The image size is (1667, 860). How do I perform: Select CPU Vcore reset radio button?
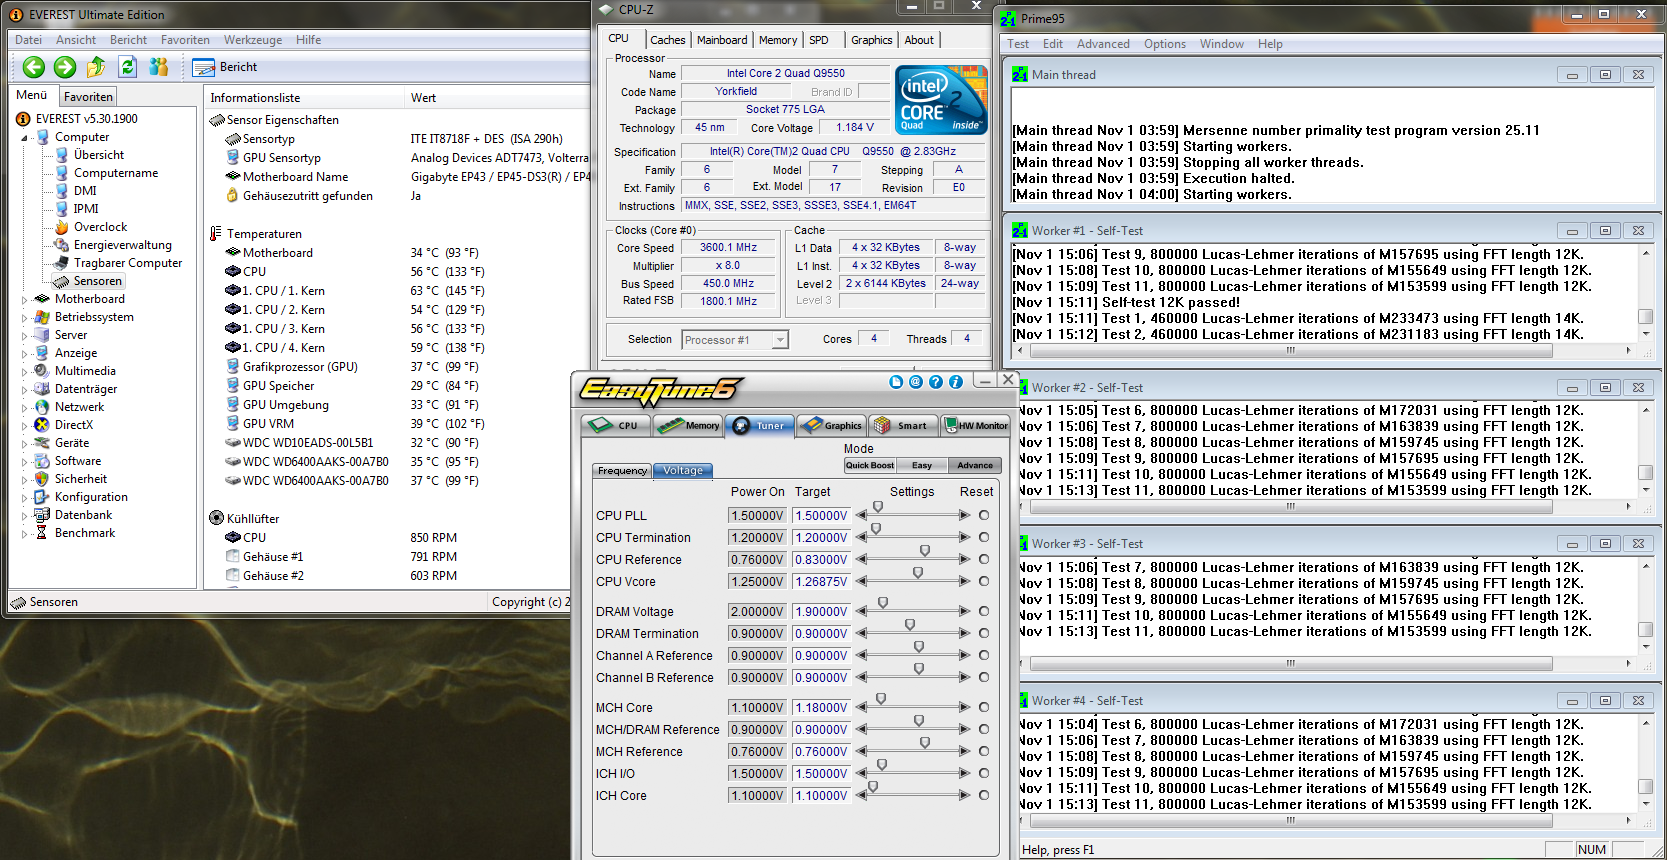(x=984, y=581)
